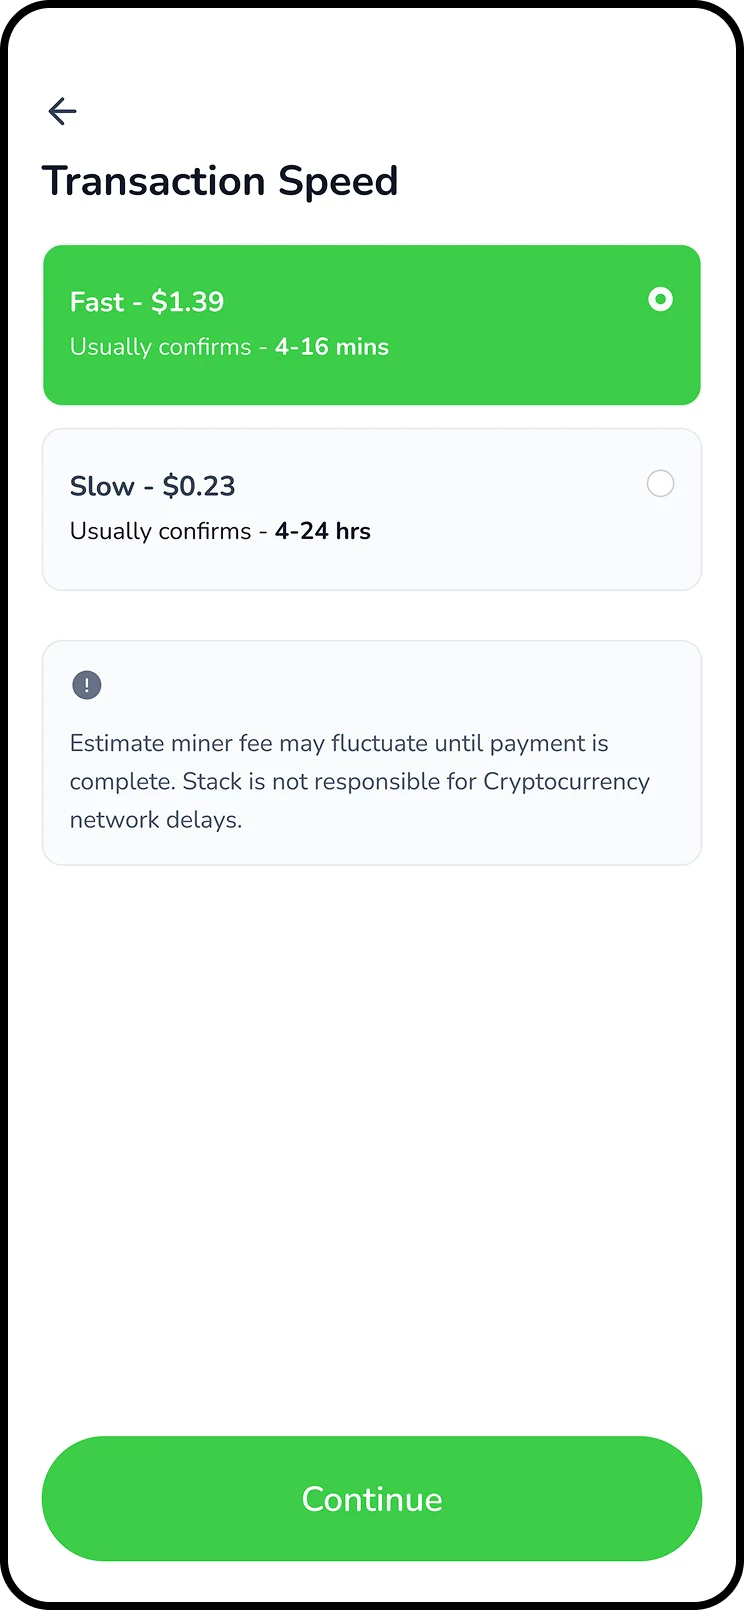Screen dimensions: 744x1610
Task: Click the Fast - $1.39 label
Action: (146, 301)
